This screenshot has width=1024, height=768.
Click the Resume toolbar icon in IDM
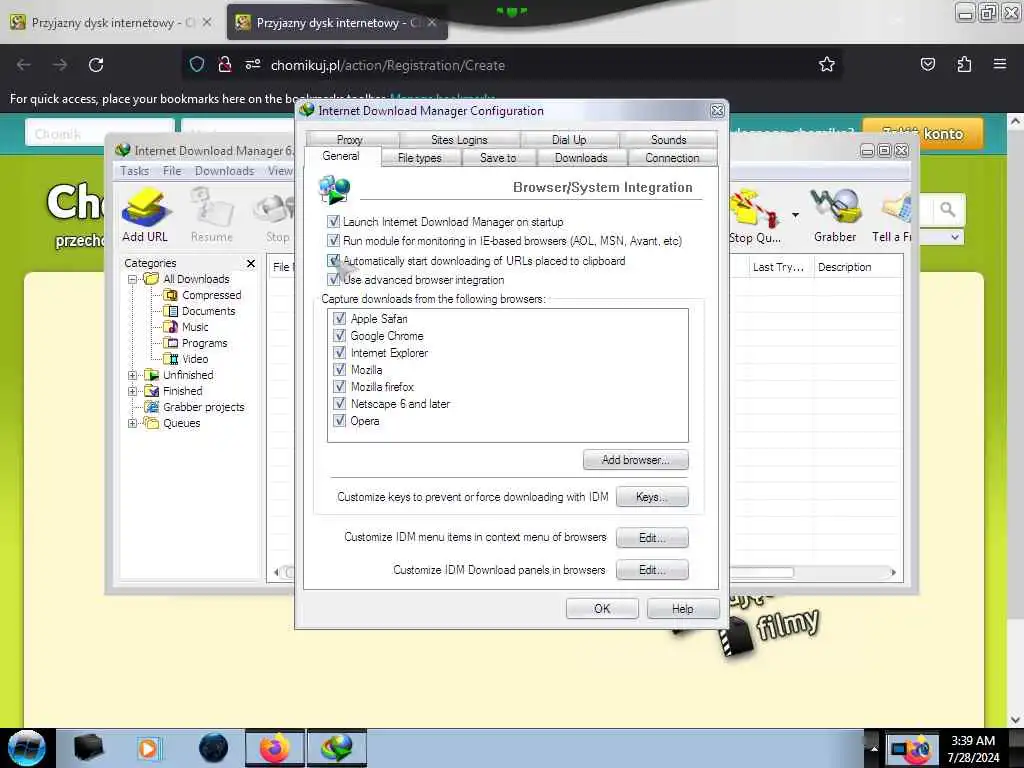pyautogui.click(x=212, y=216)
